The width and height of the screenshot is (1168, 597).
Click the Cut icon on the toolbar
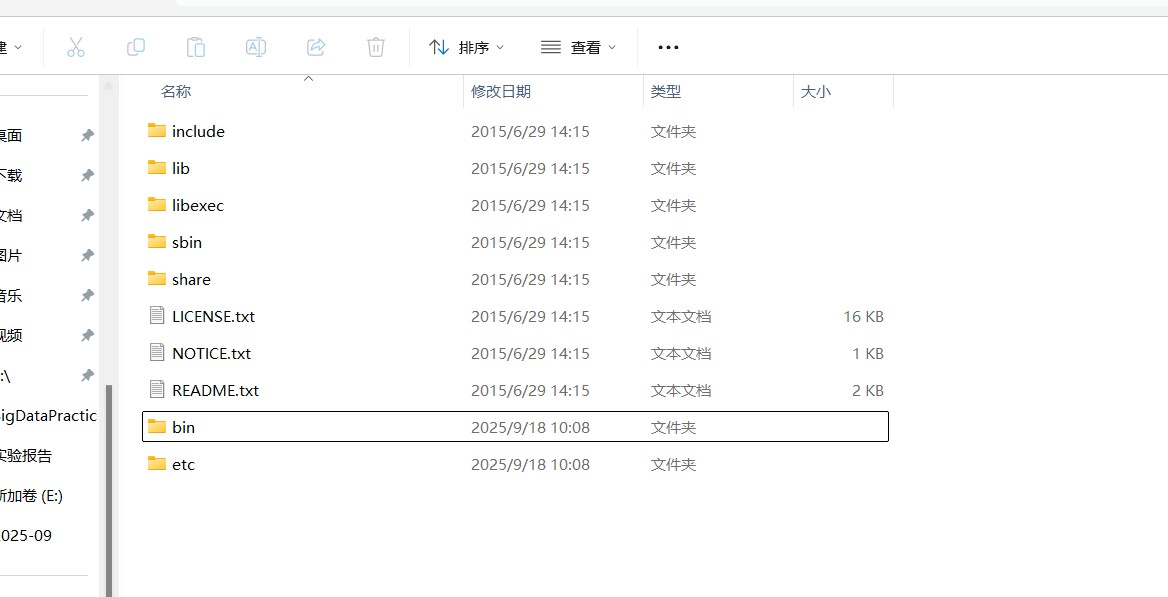(76, 46)
